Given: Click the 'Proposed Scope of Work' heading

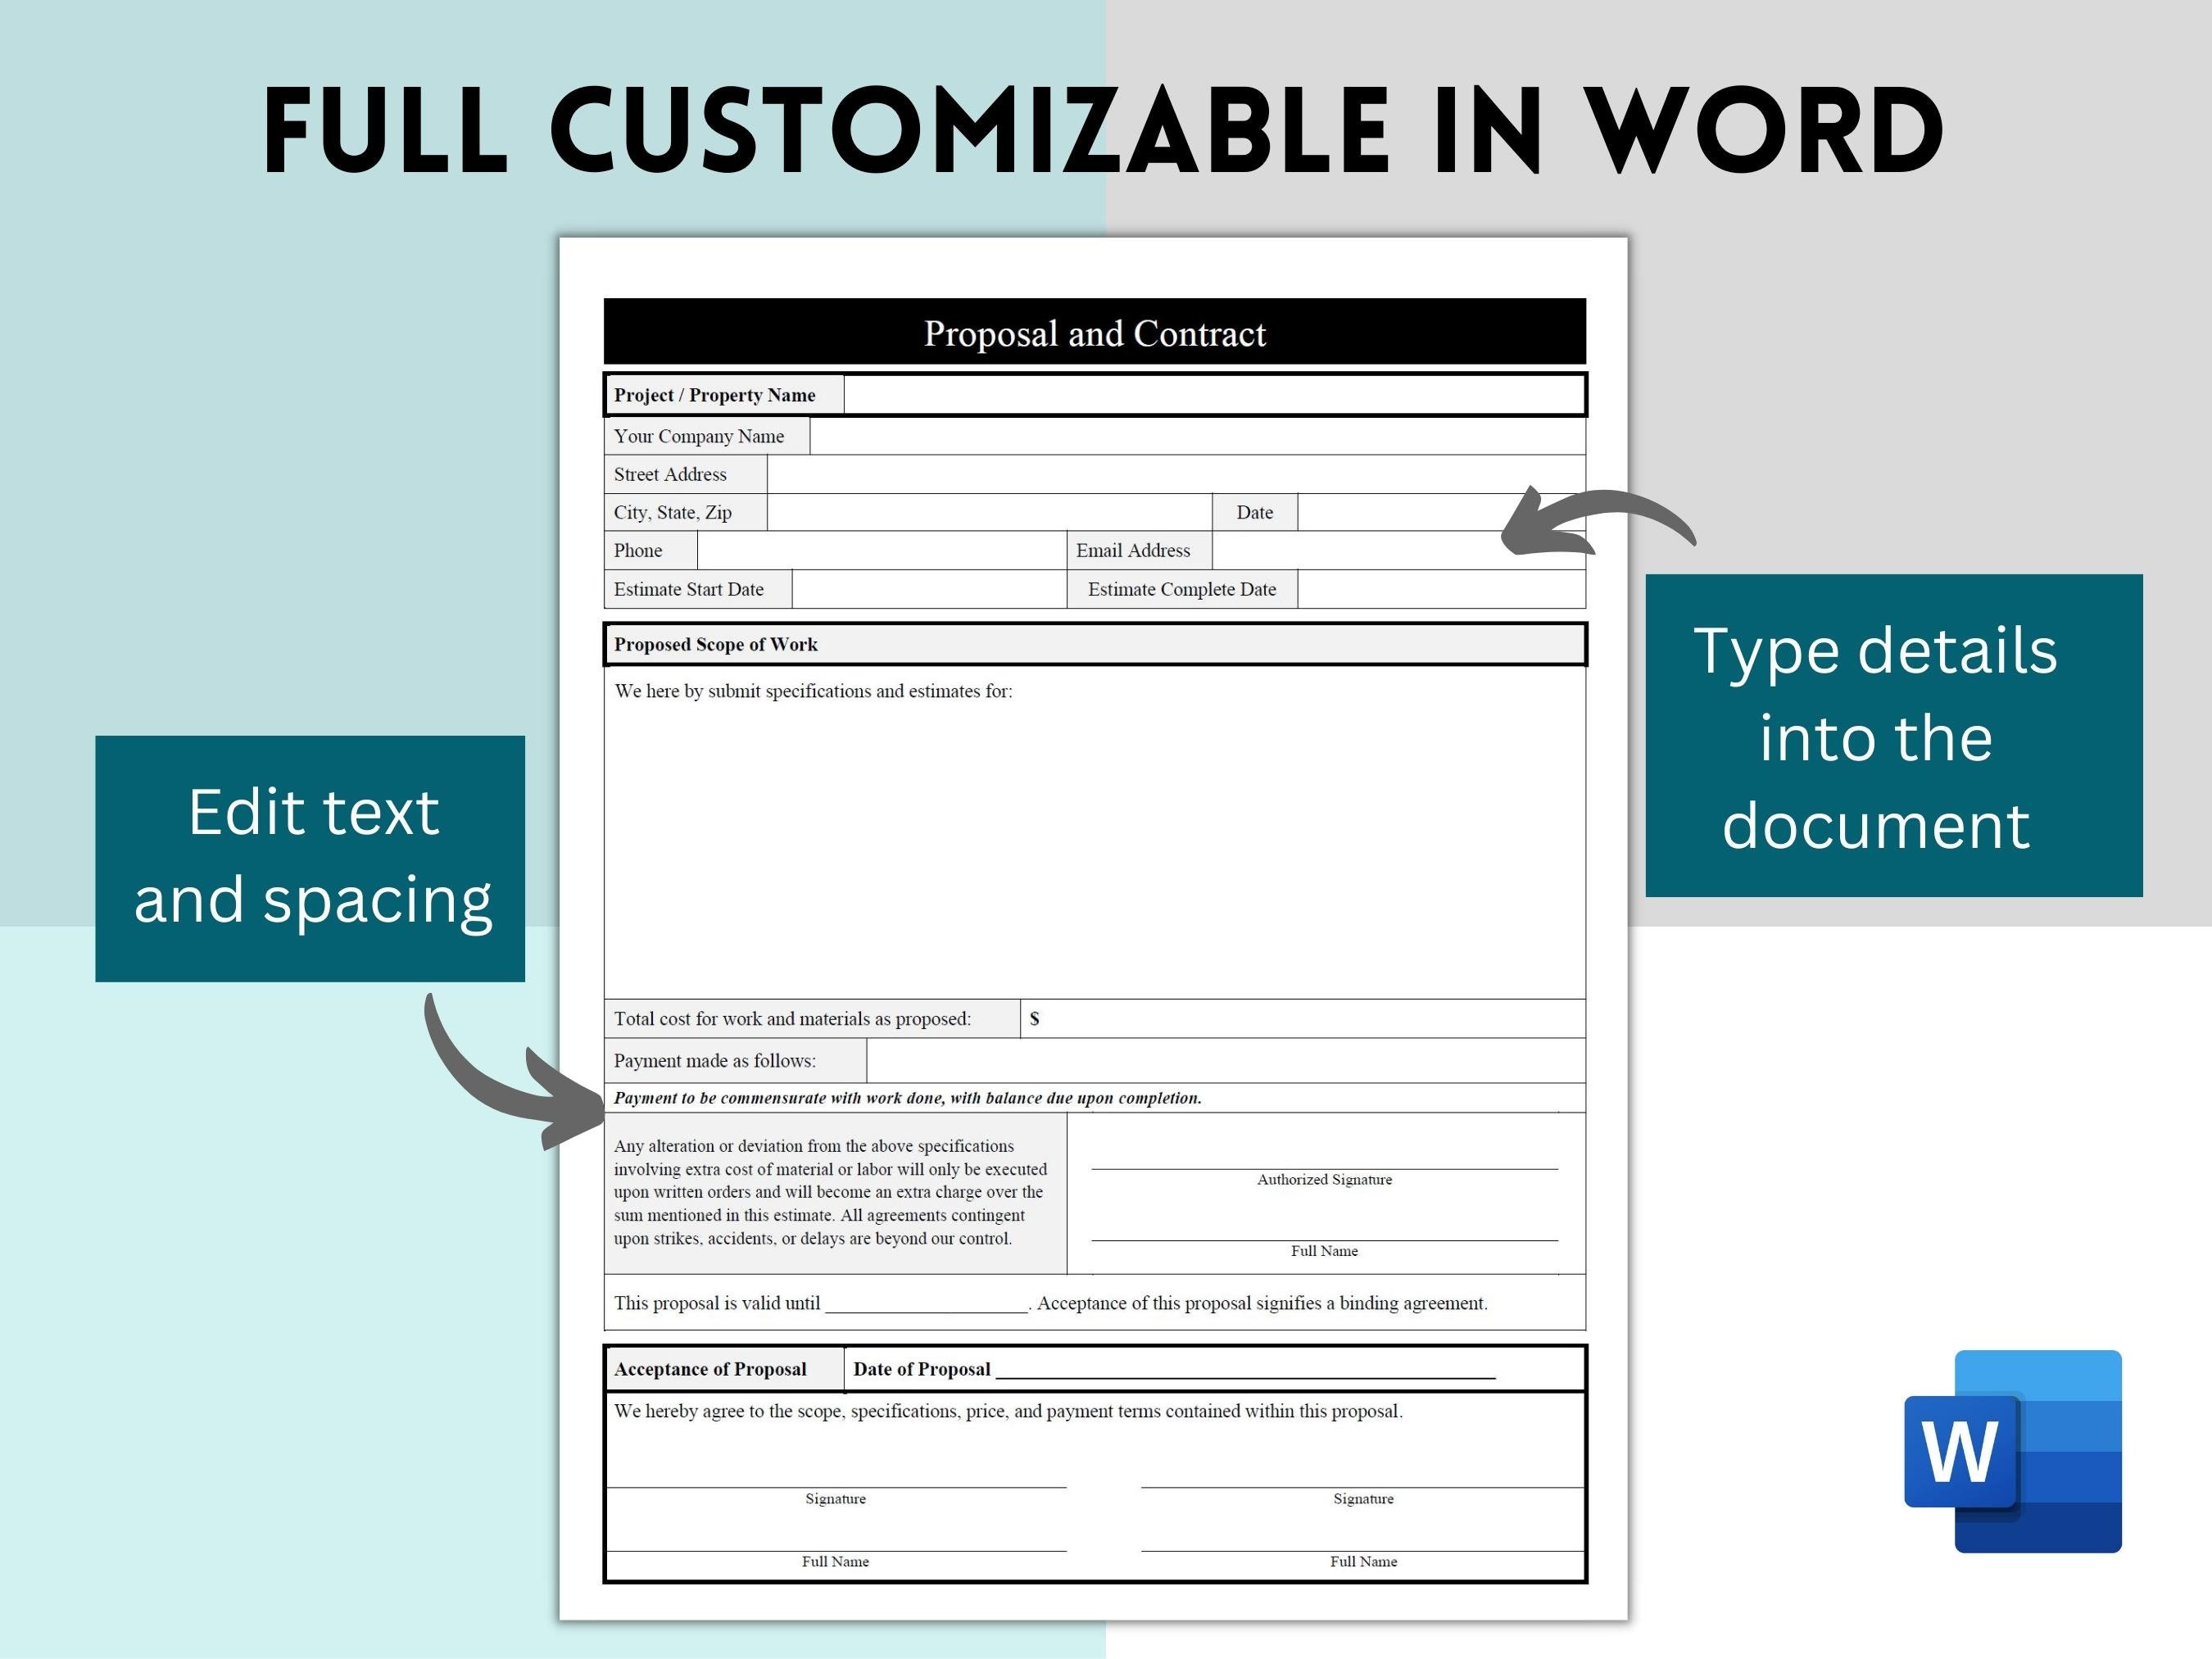Looking at the screenshot, I should (x=716, y=644).
